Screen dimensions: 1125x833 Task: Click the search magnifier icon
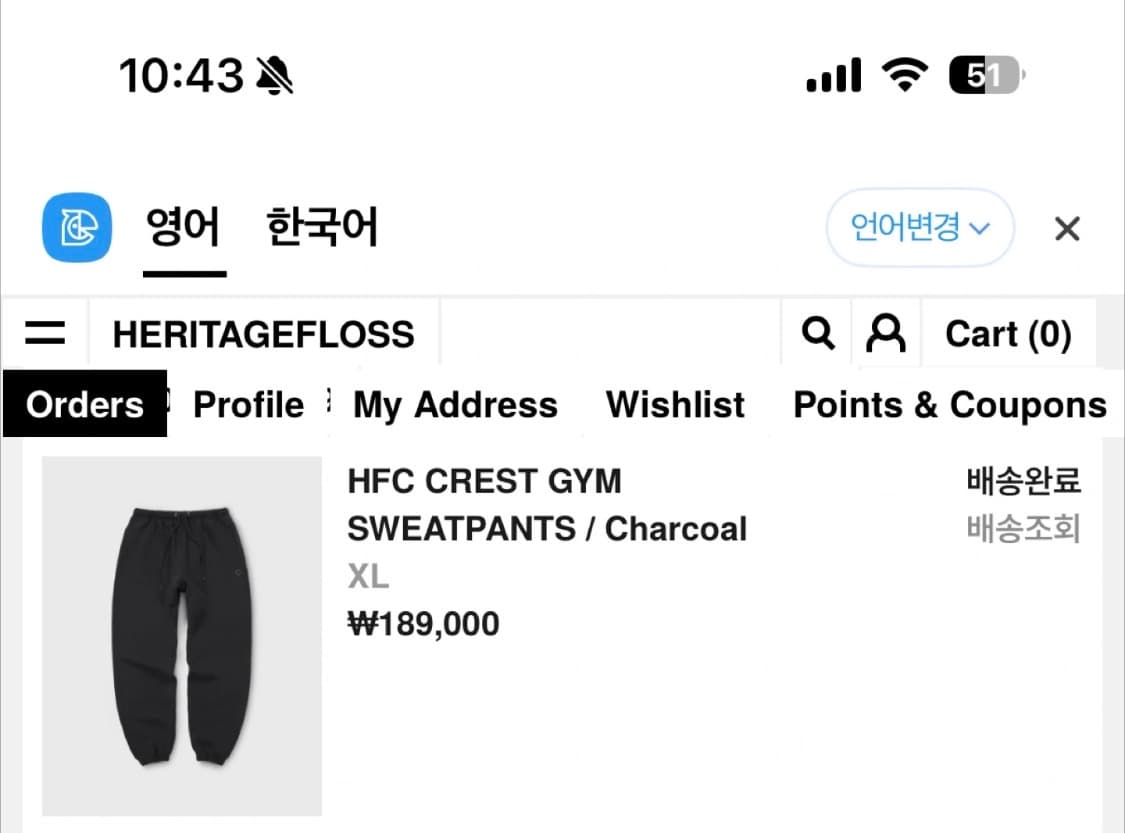tap(818, 333)
